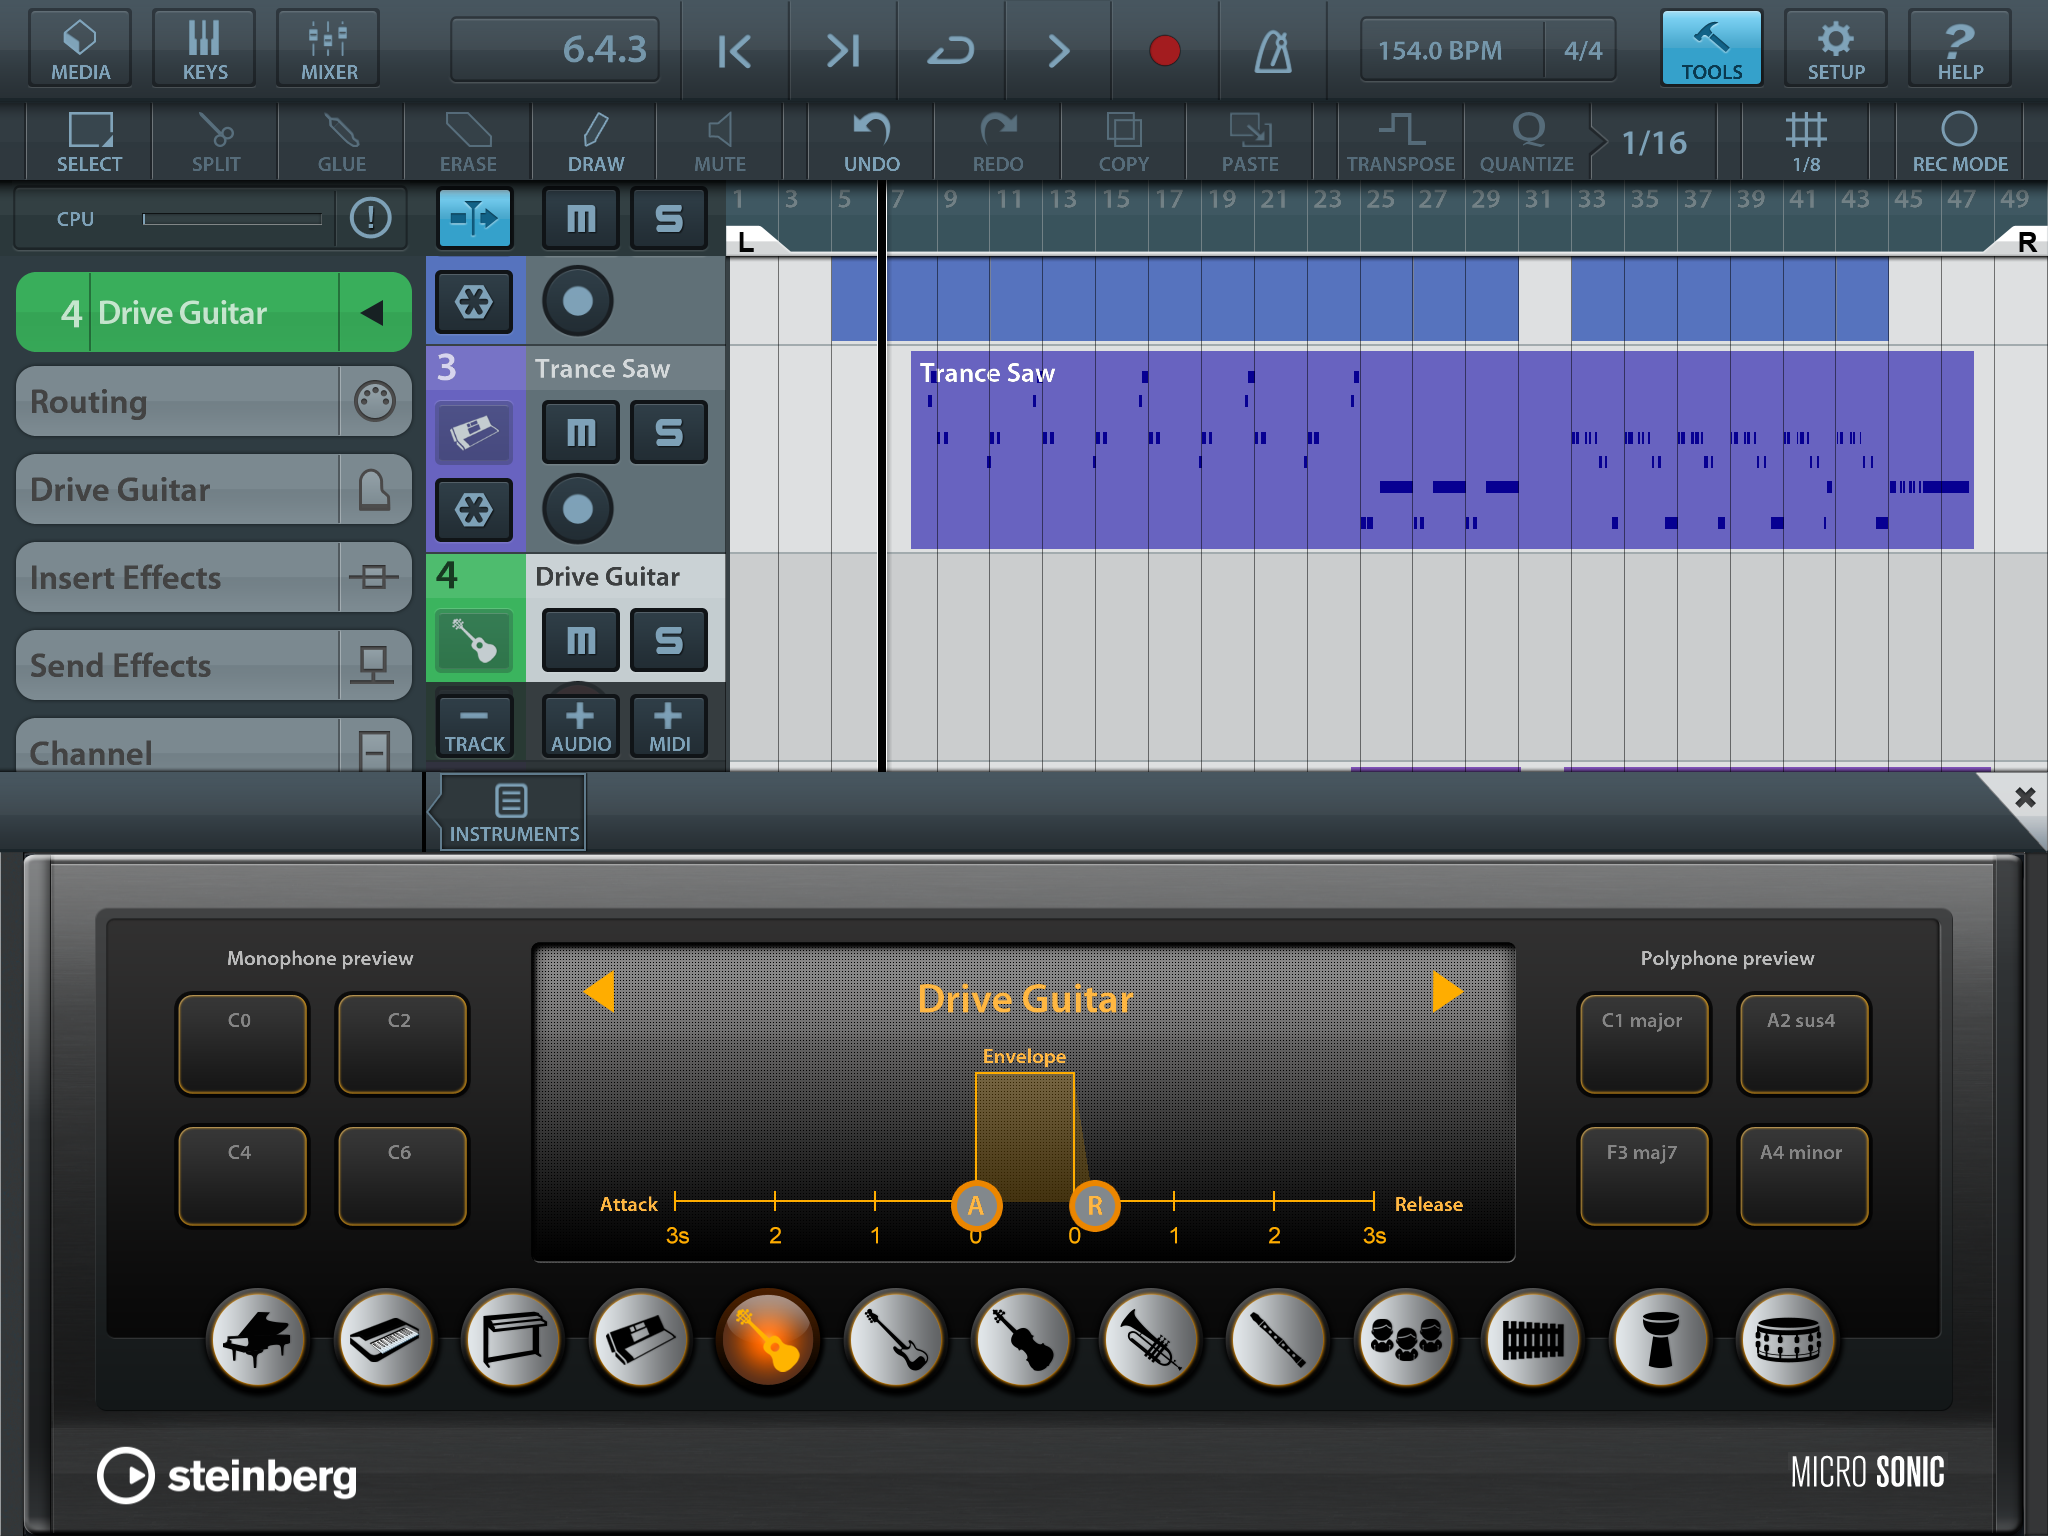Activate the DRAW tool
The width and height of the screenshot is (2048, 1536).
click(x=596, y=142)
